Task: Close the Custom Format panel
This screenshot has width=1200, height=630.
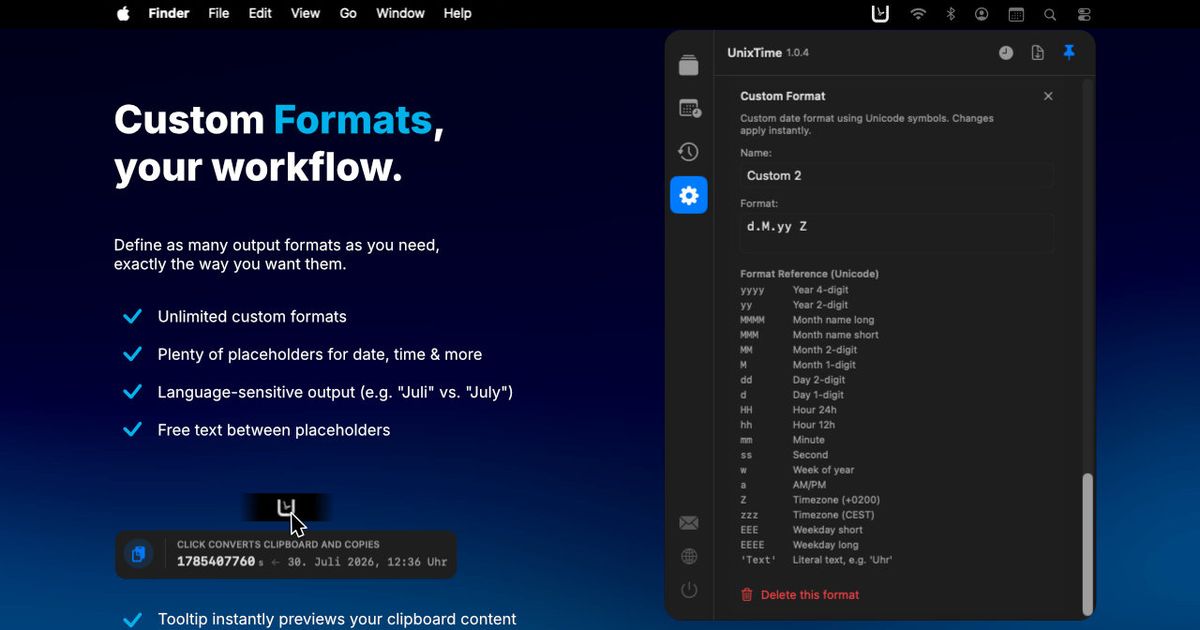Action: pos(1048,96)
